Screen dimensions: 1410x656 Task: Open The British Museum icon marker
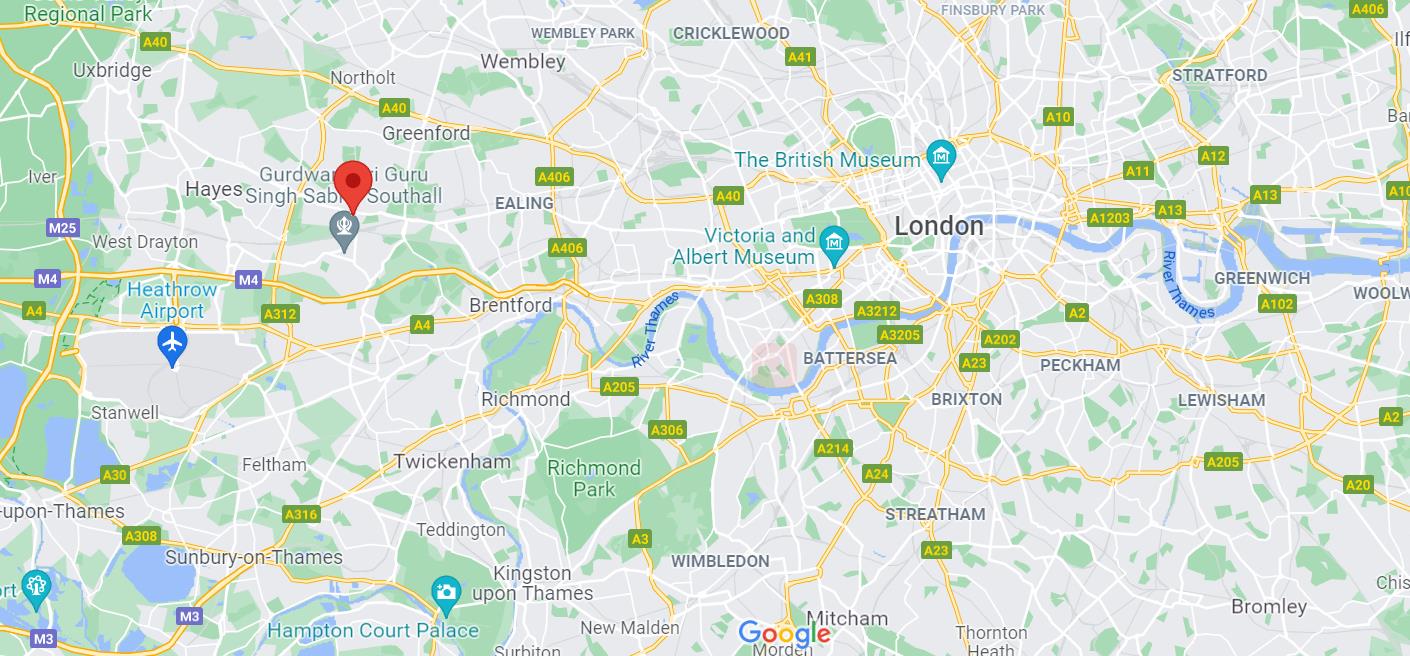coord(941,159)
